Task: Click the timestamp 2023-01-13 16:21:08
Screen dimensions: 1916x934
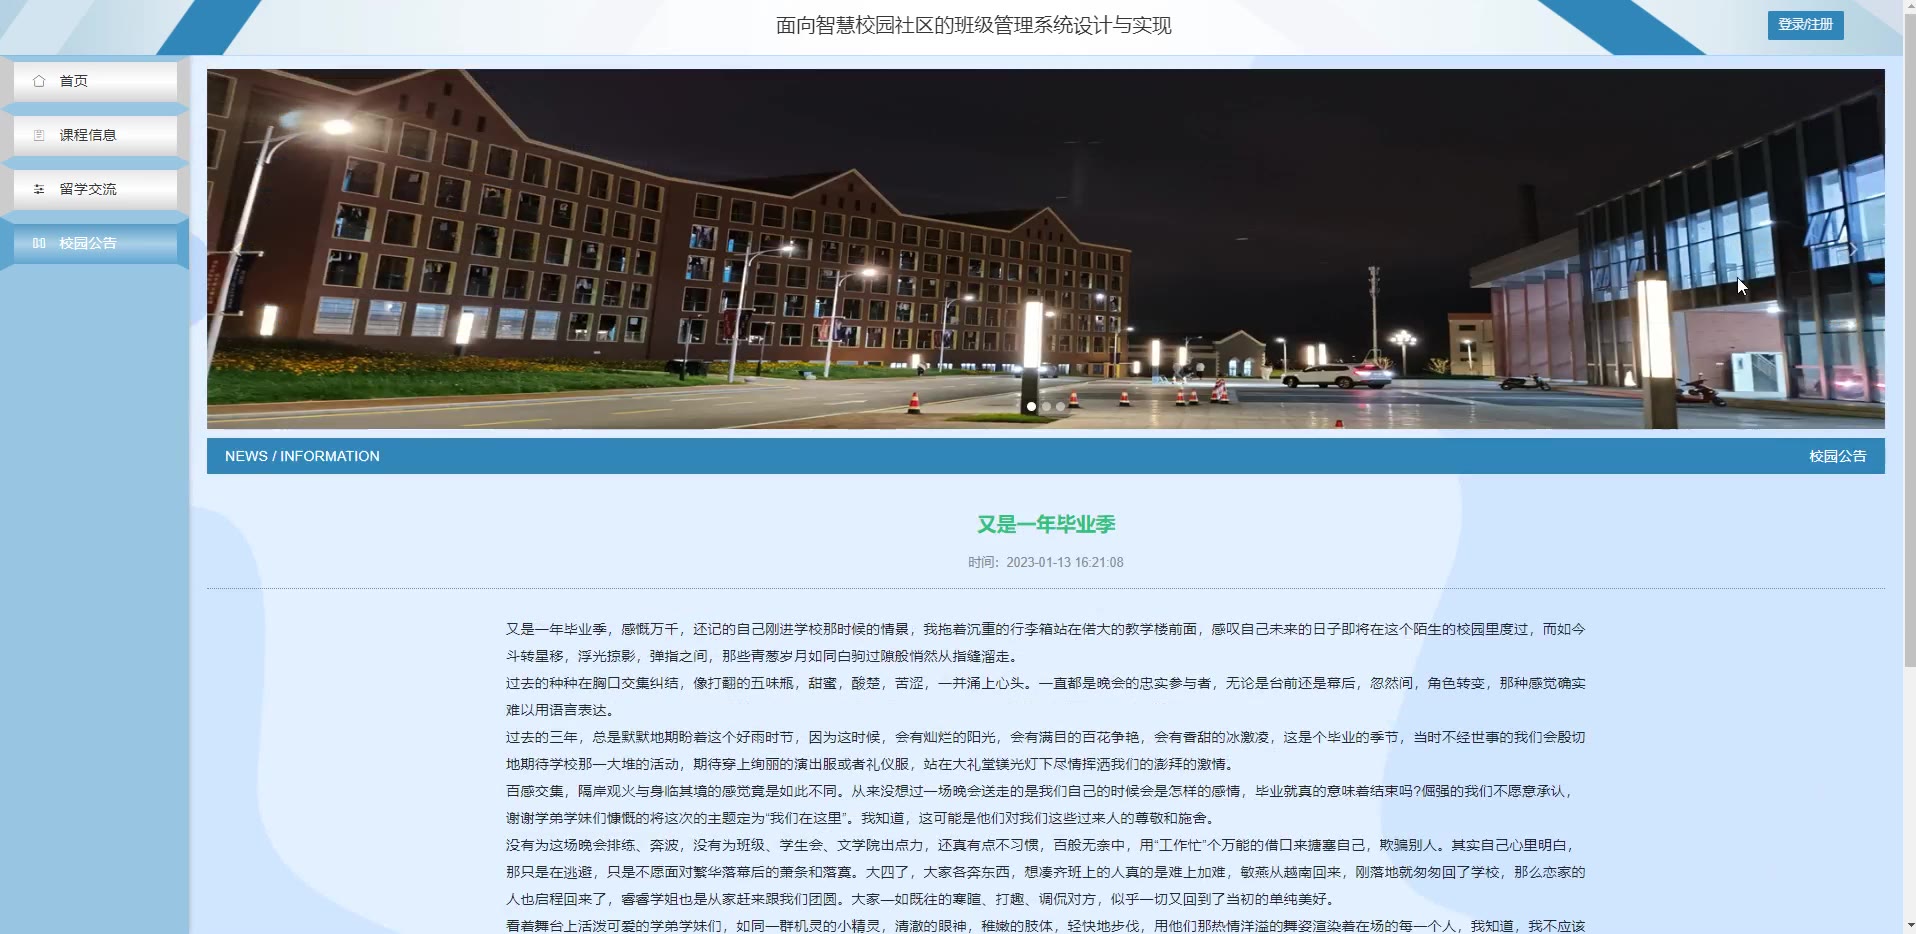Action: click(1064, 563)
